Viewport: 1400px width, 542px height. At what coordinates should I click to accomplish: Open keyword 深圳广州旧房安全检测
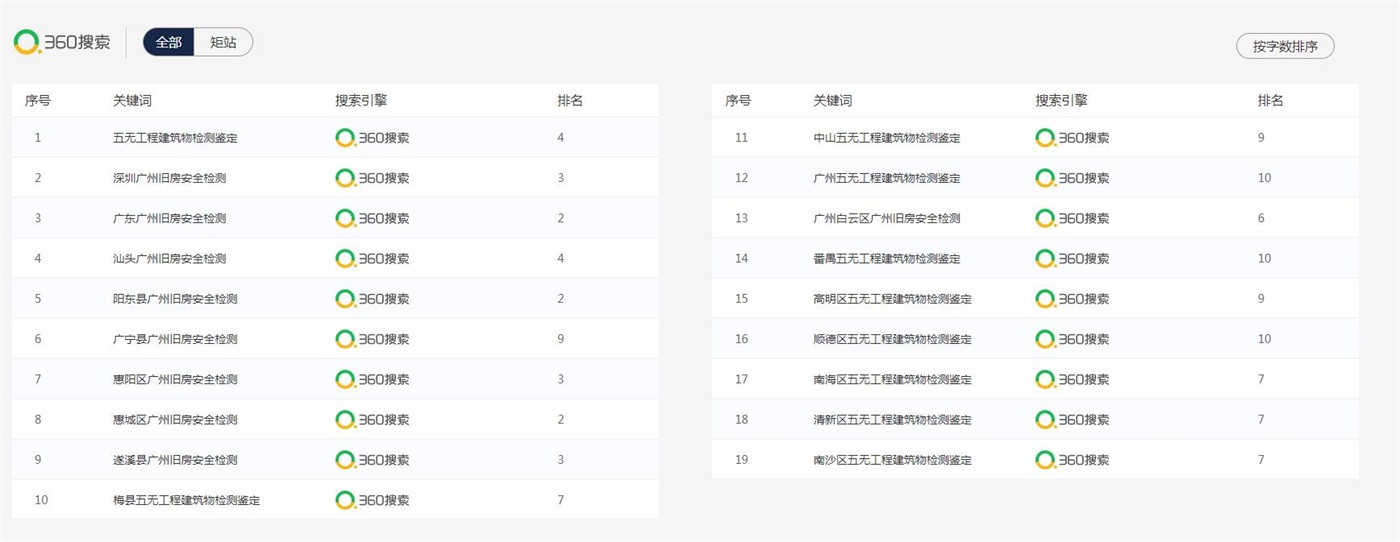tap(169, 178)
